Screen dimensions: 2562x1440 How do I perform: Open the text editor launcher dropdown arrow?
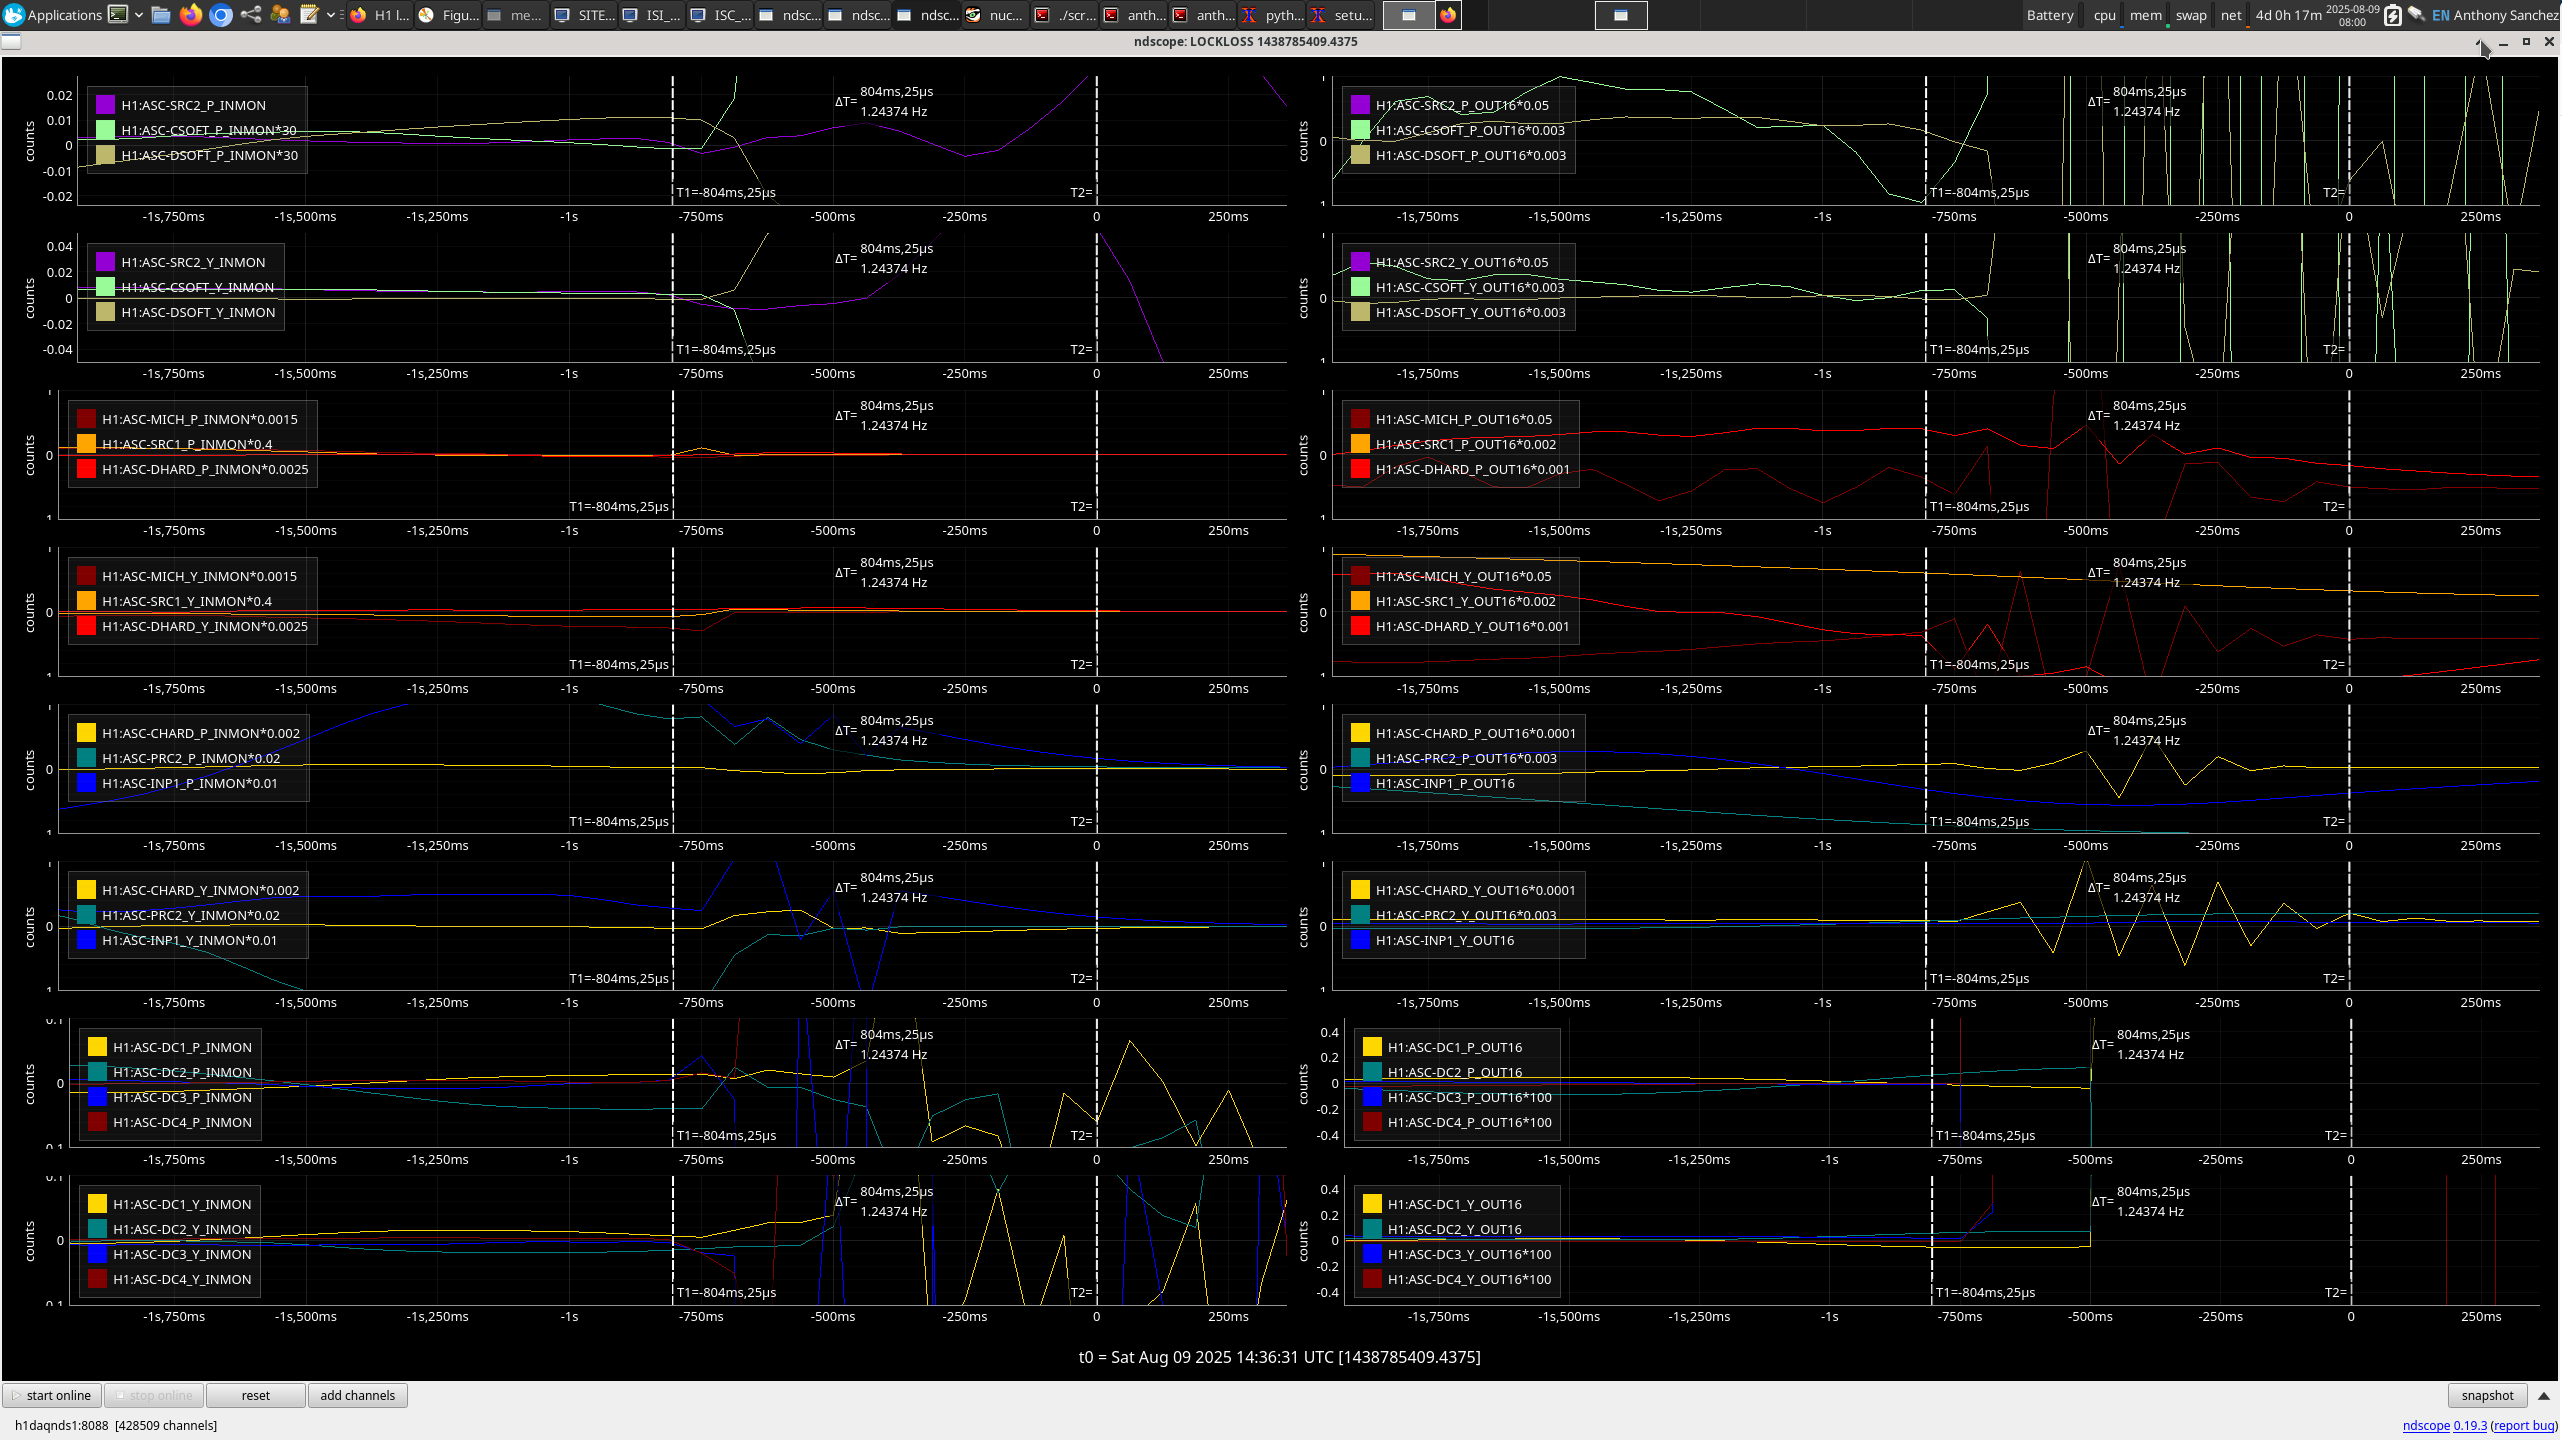pyautogui.click(x=331, y=15)
